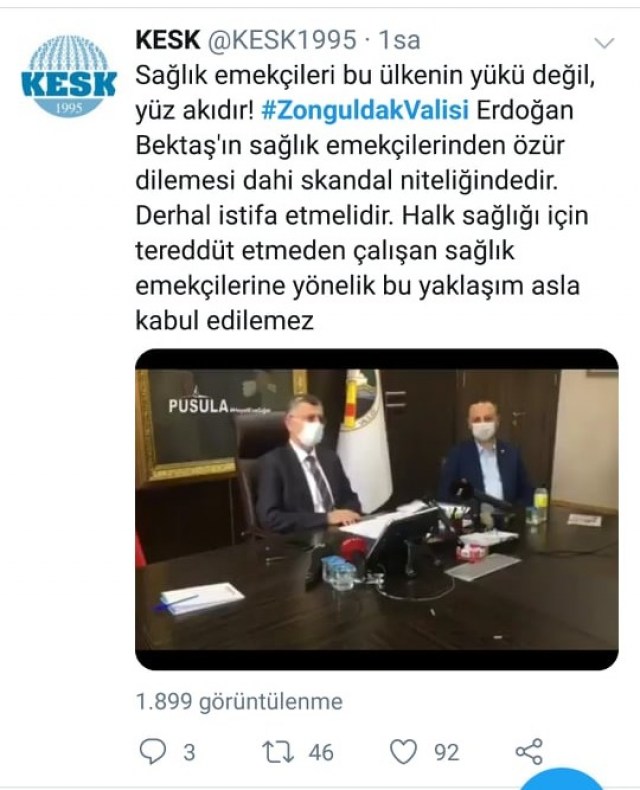This screenshot has width=640, height=790.
Task: View the 92 likes count
Action: pos(447,753)
